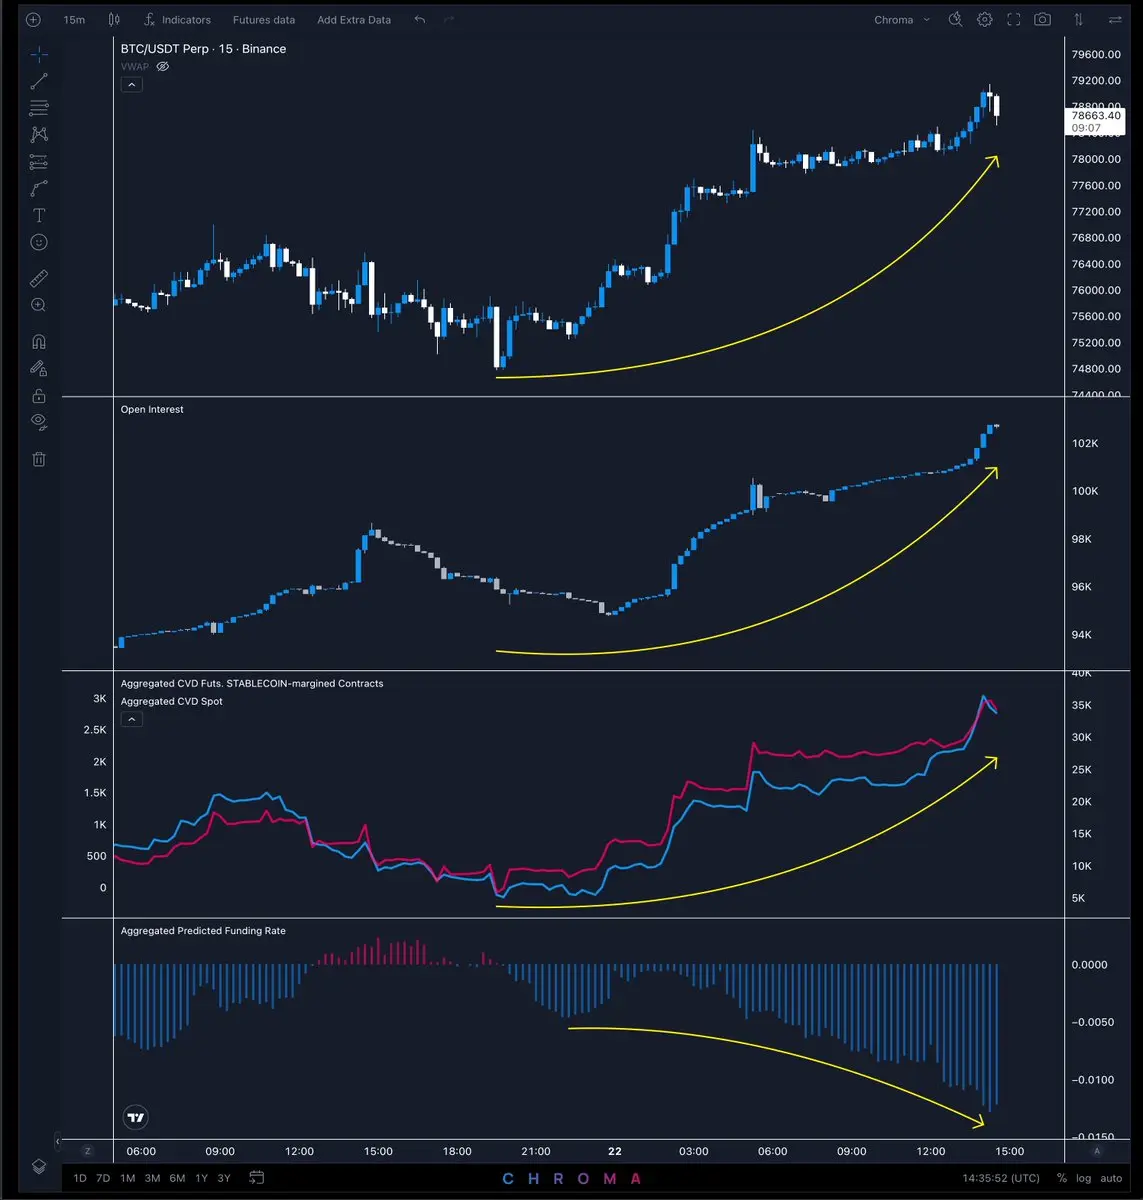The width and height of the screenshot is (1143, 1200).
Task: Select the 1D date range
Action: 81,1178
